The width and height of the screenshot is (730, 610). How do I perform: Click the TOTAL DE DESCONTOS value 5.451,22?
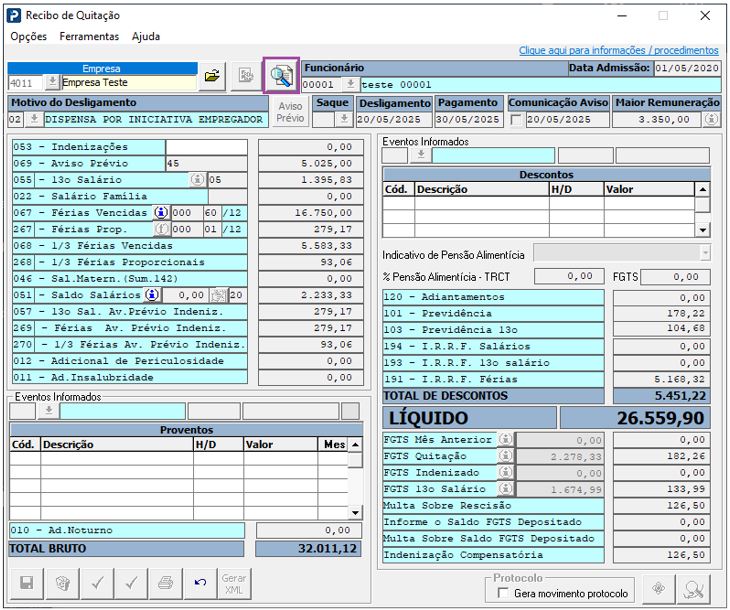[x=662, y=396]
